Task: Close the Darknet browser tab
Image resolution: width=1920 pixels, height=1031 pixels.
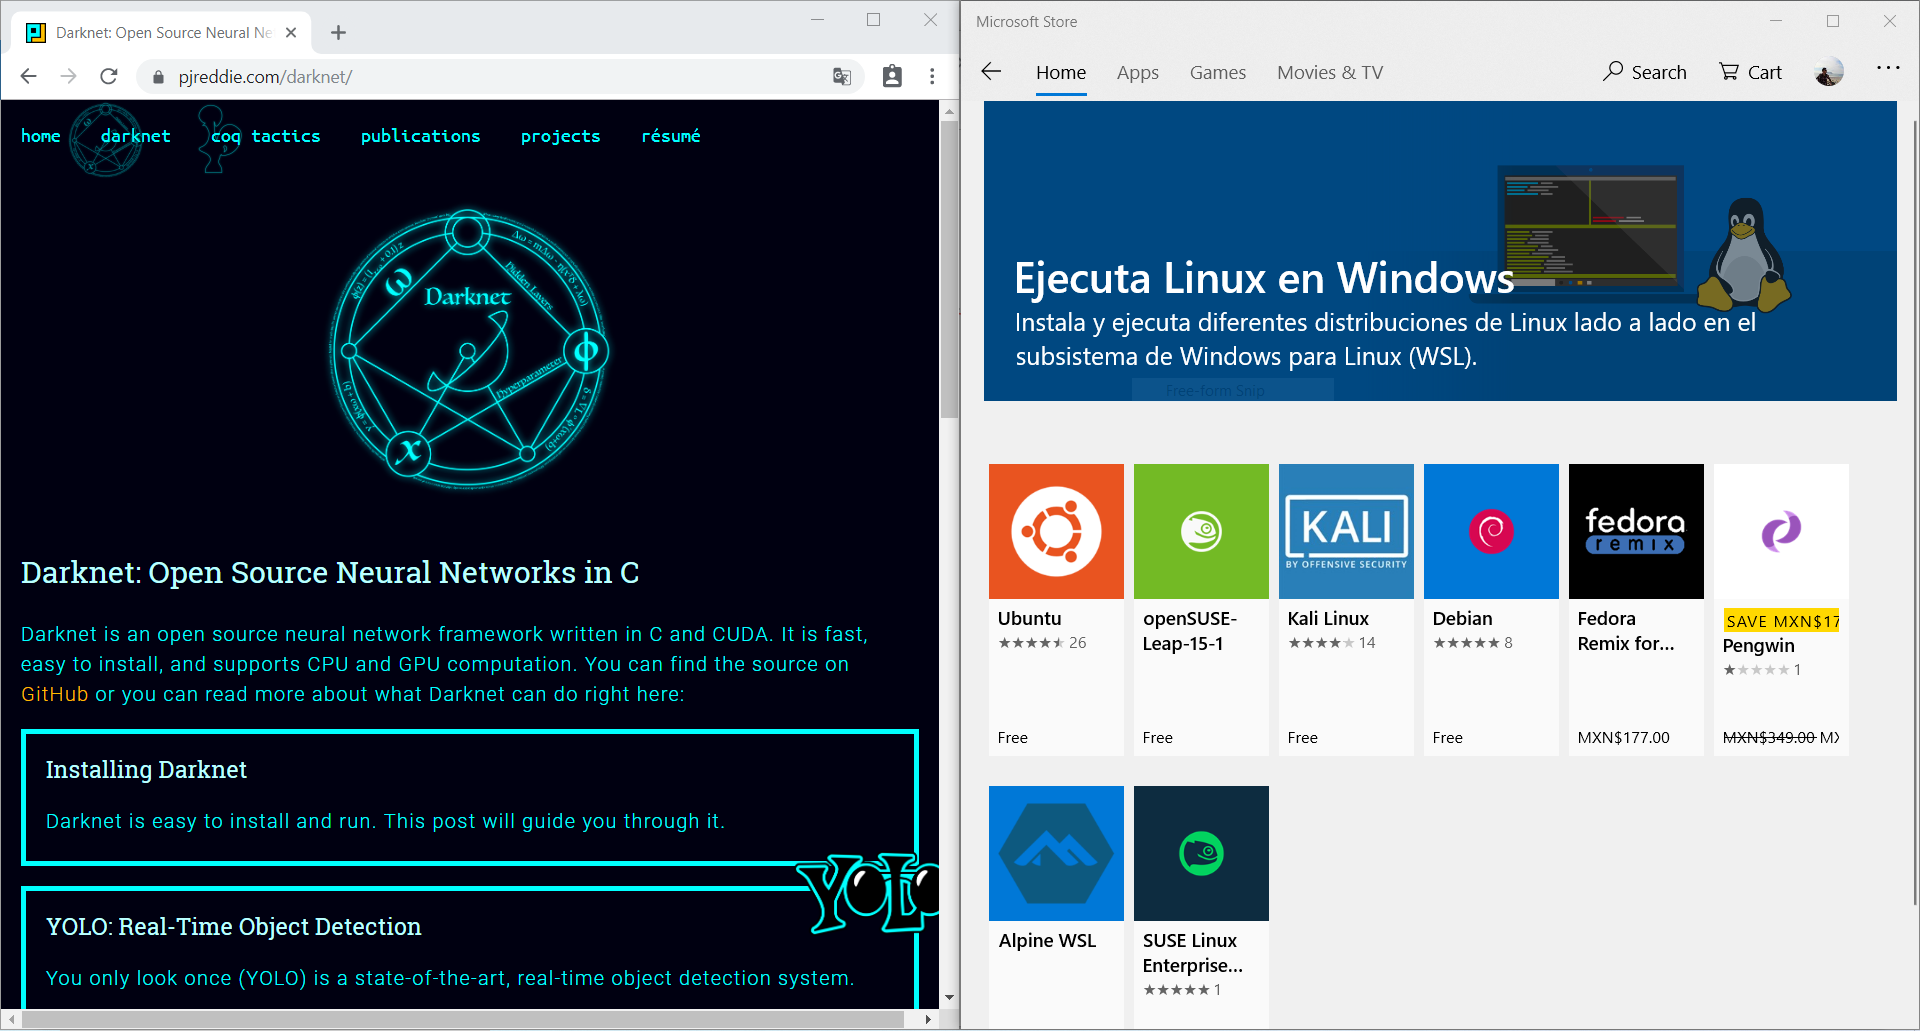Action: point(291,33)
